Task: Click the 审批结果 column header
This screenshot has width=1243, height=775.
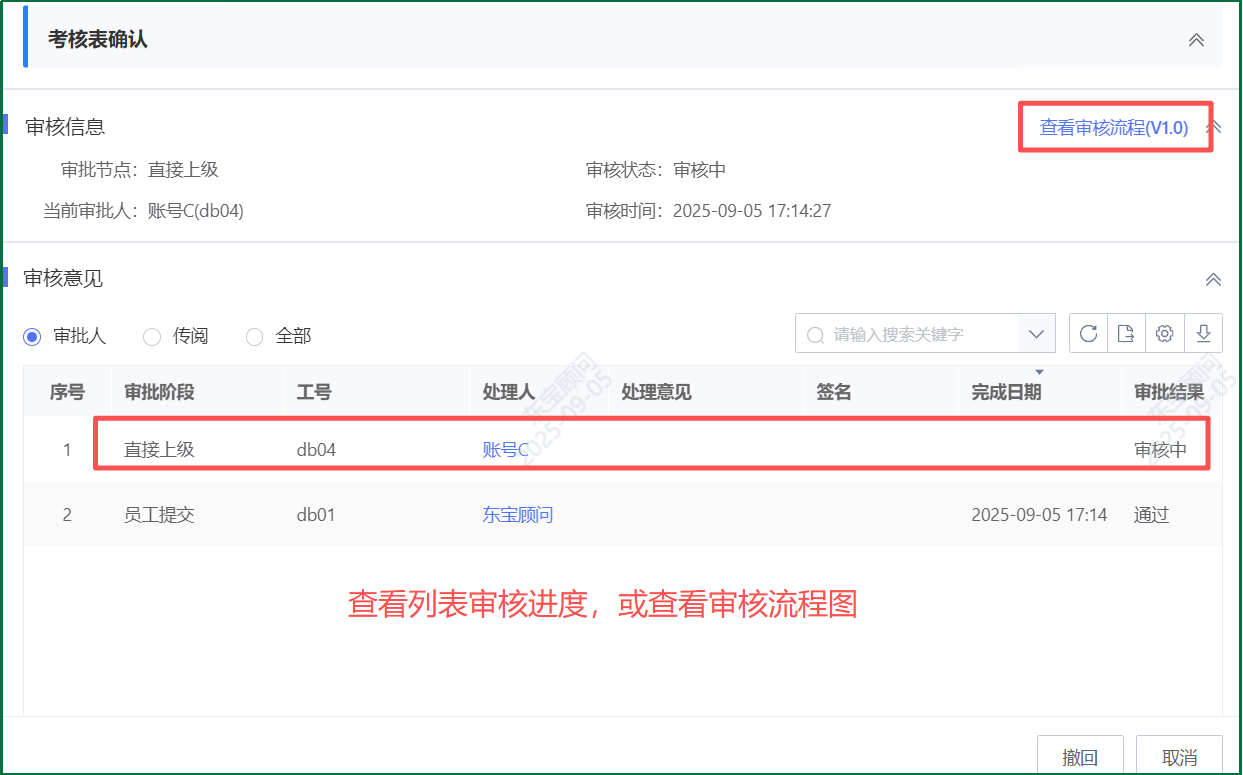Action: pyautogui.click(x=1168, y=392)
